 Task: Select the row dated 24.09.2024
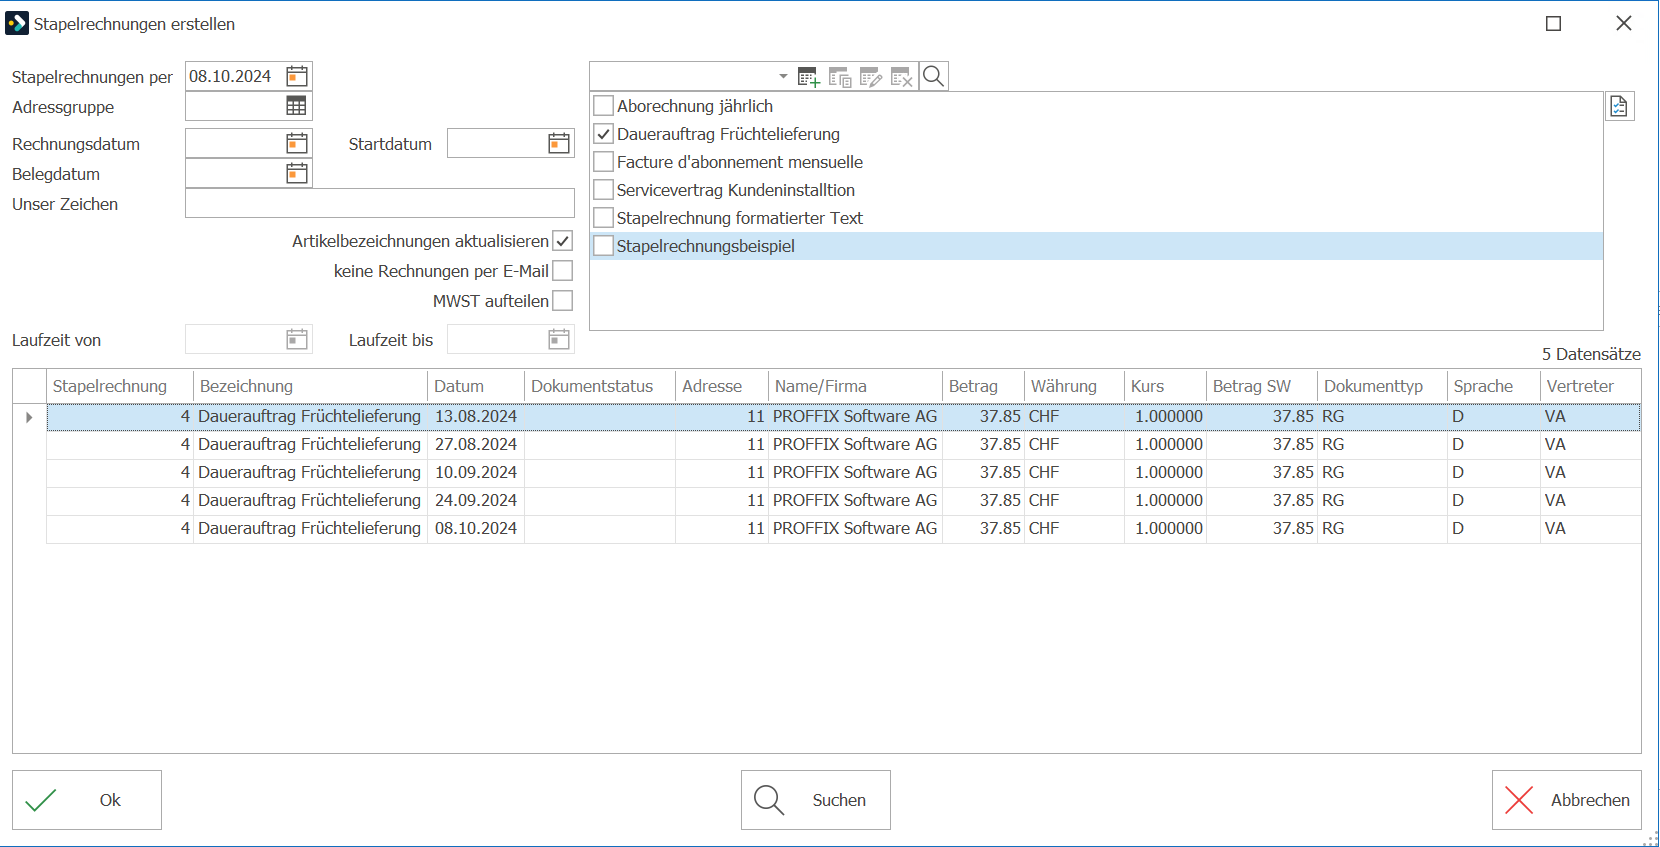tap(843, 500)
